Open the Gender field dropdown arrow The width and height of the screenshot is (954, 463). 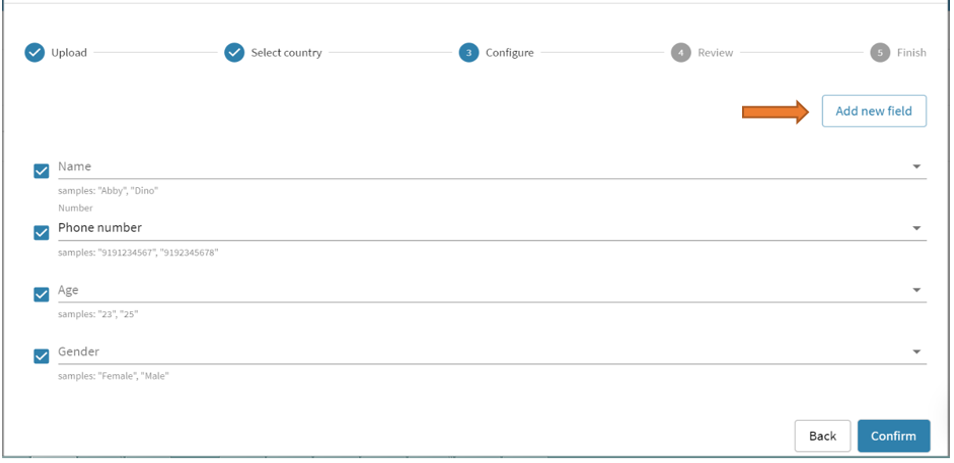(x=916, y=353)
